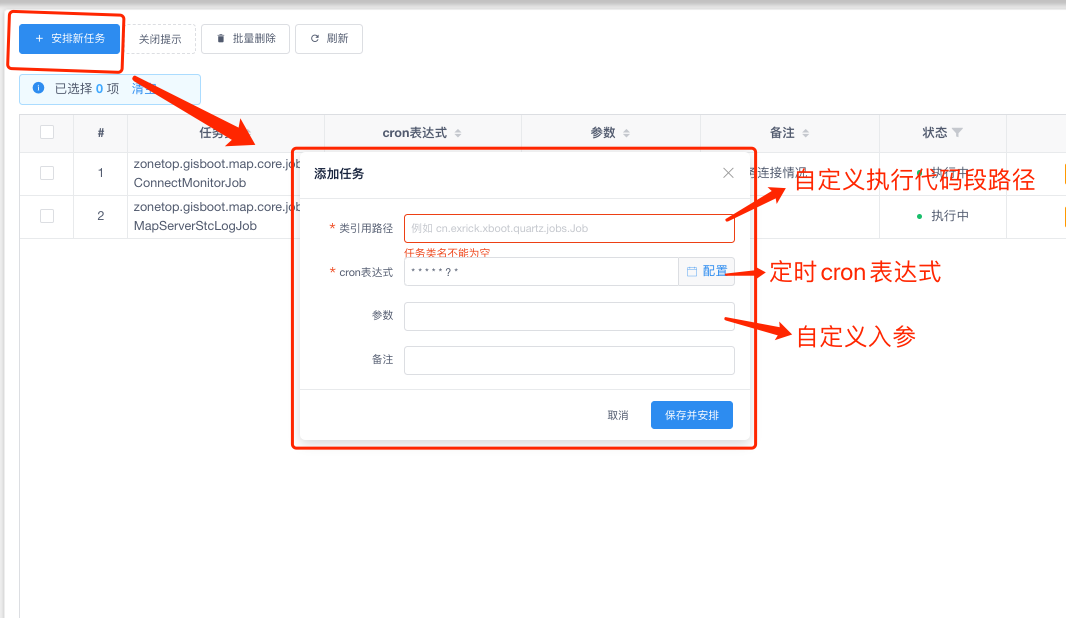
Task: Select the 备注 input in the dialog
Action: [x=569, y=360]
